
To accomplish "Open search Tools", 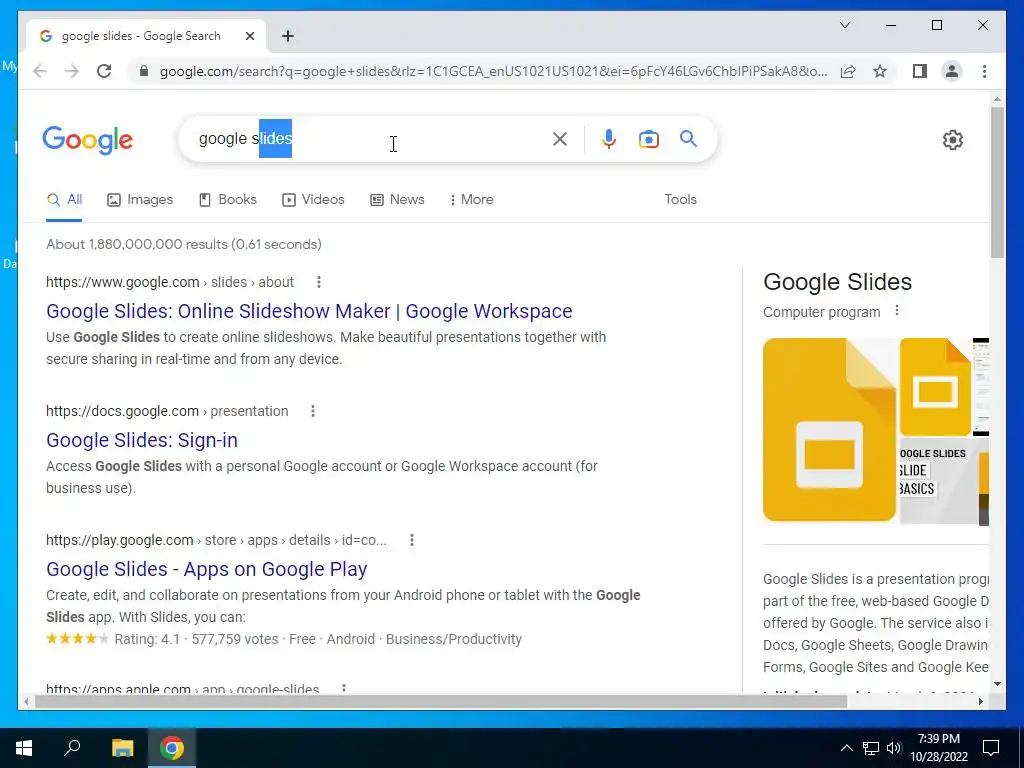I will 680,199.
